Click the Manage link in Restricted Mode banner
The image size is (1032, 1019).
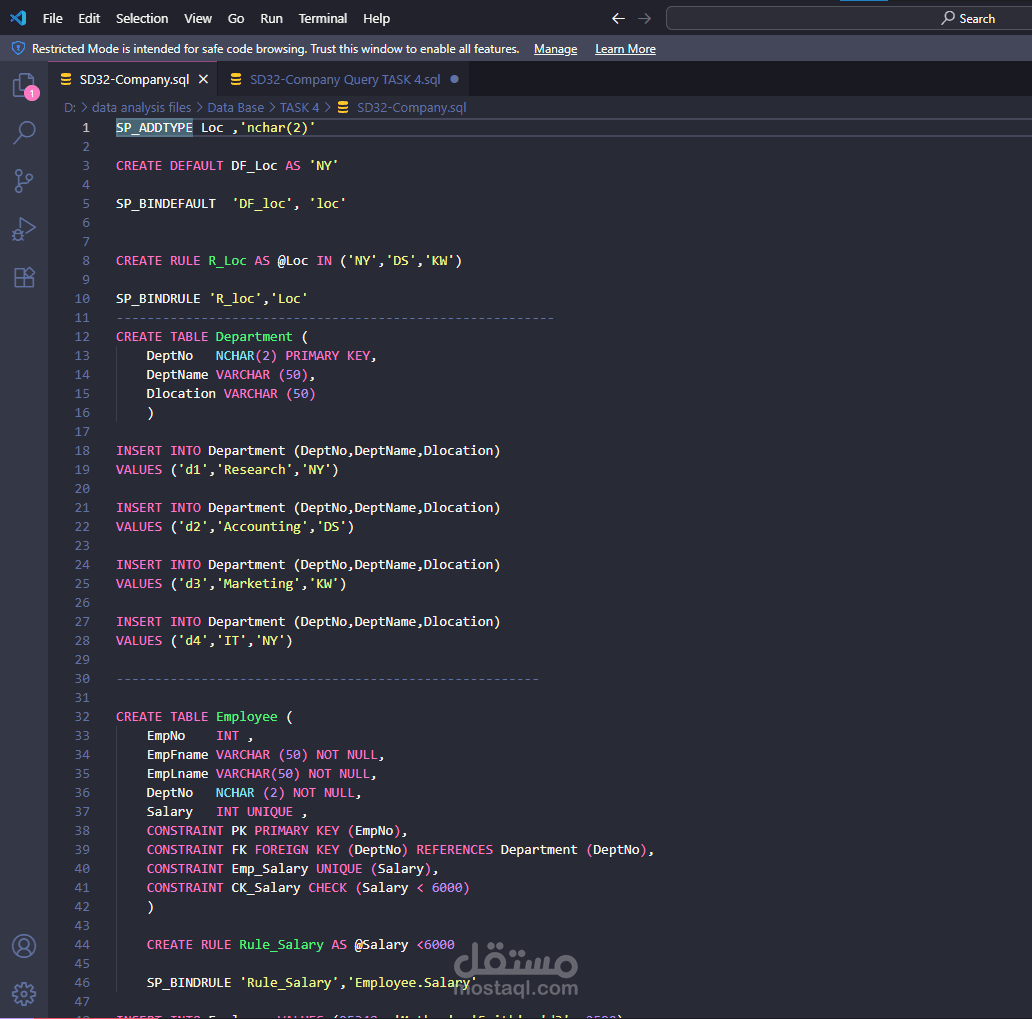555,49
